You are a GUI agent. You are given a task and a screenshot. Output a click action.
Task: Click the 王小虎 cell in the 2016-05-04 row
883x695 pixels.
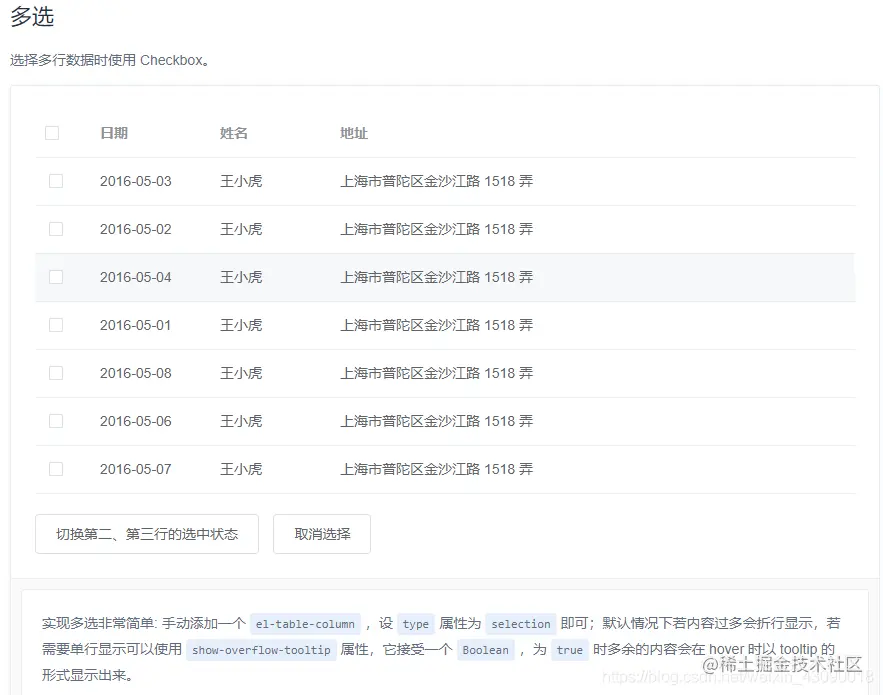(240, 277)
